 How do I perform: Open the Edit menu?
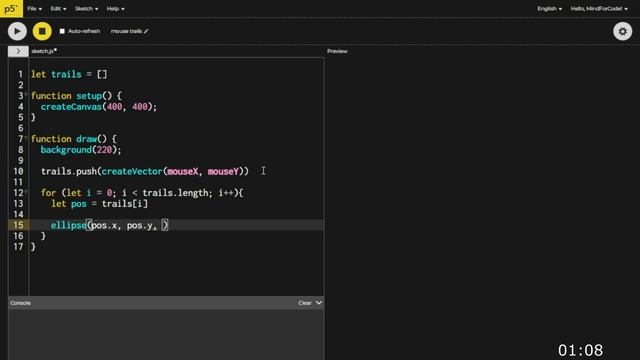[58, 9]
